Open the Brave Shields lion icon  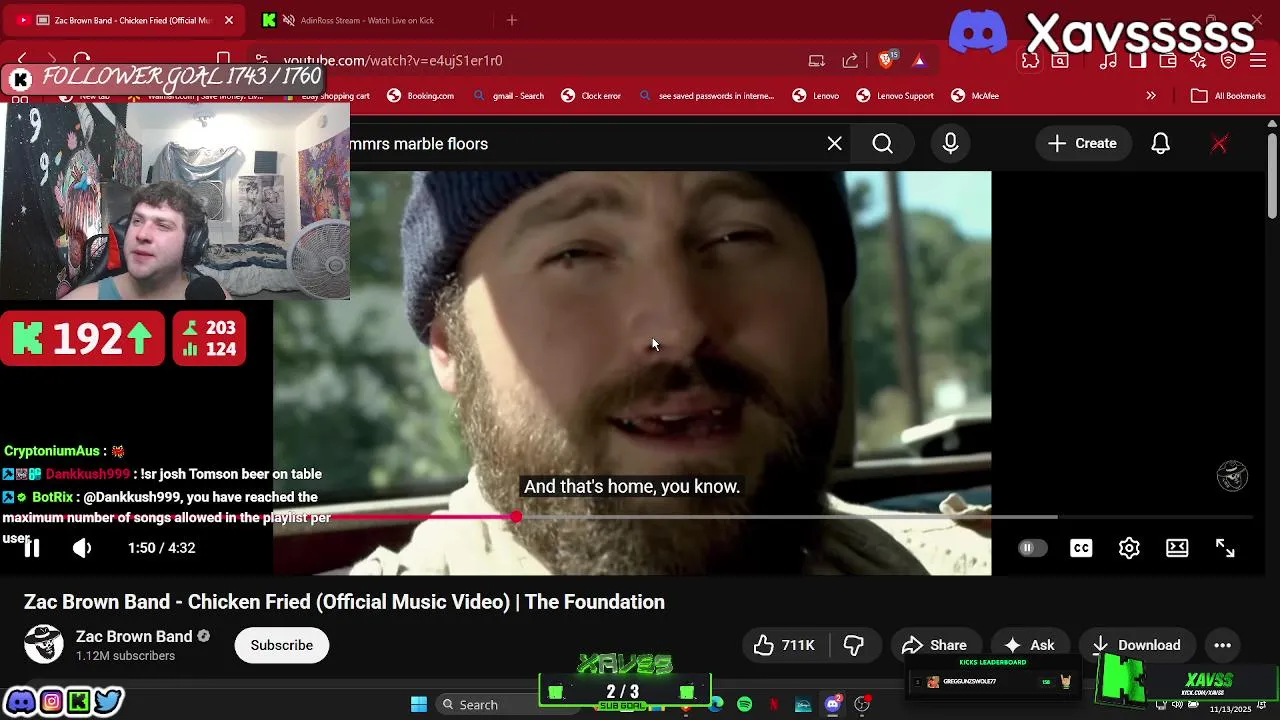[x=886, y=60]
